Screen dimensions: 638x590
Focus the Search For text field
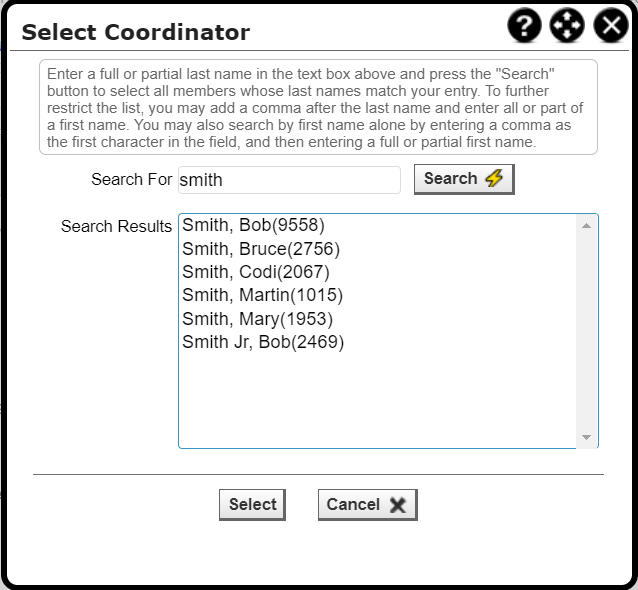(289, 180)
